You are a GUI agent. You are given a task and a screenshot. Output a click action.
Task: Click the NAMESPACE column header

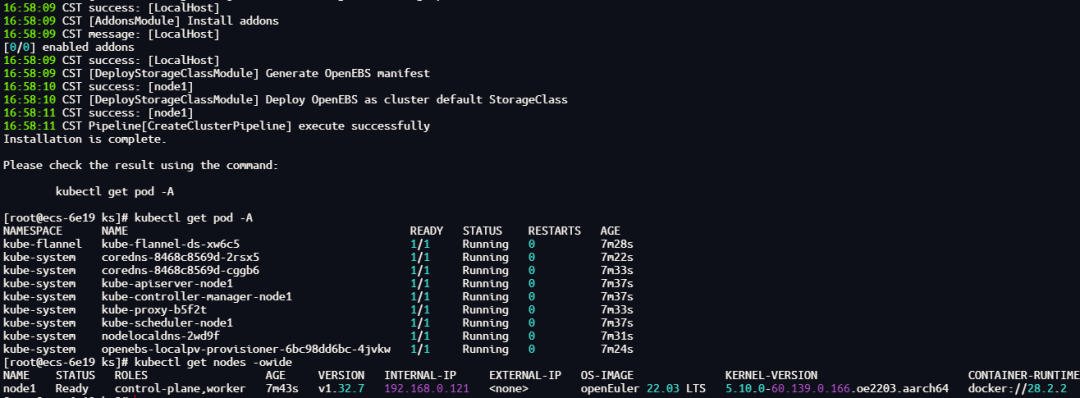point(33,231)
